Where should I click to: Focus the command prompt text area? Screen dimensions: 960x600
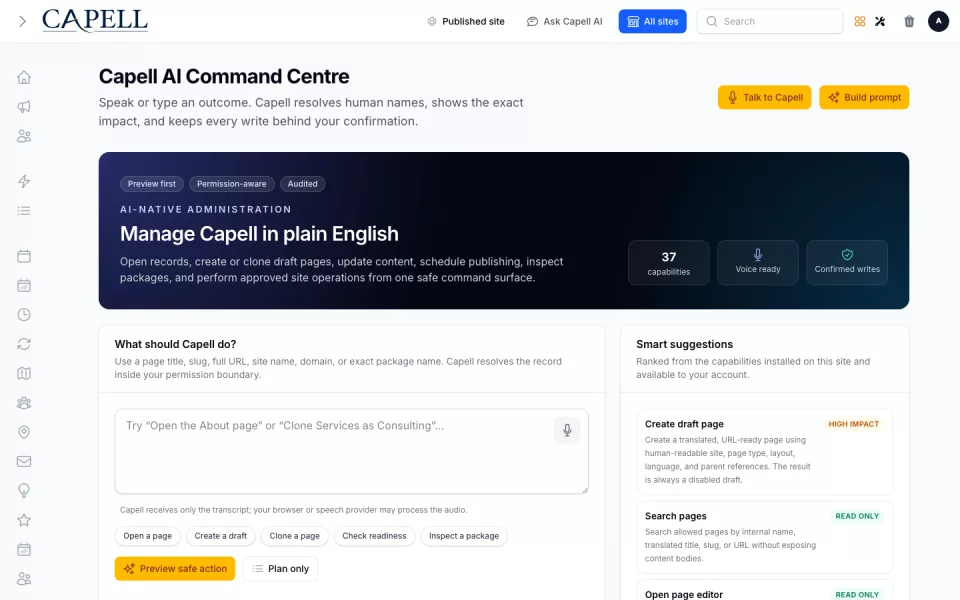click(x=351, y=451)
